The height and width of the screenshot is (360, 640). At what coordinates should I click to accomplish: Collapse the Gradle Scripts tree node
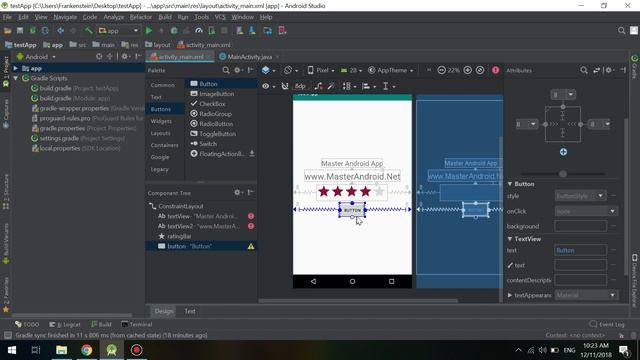[x=16, y=78]
